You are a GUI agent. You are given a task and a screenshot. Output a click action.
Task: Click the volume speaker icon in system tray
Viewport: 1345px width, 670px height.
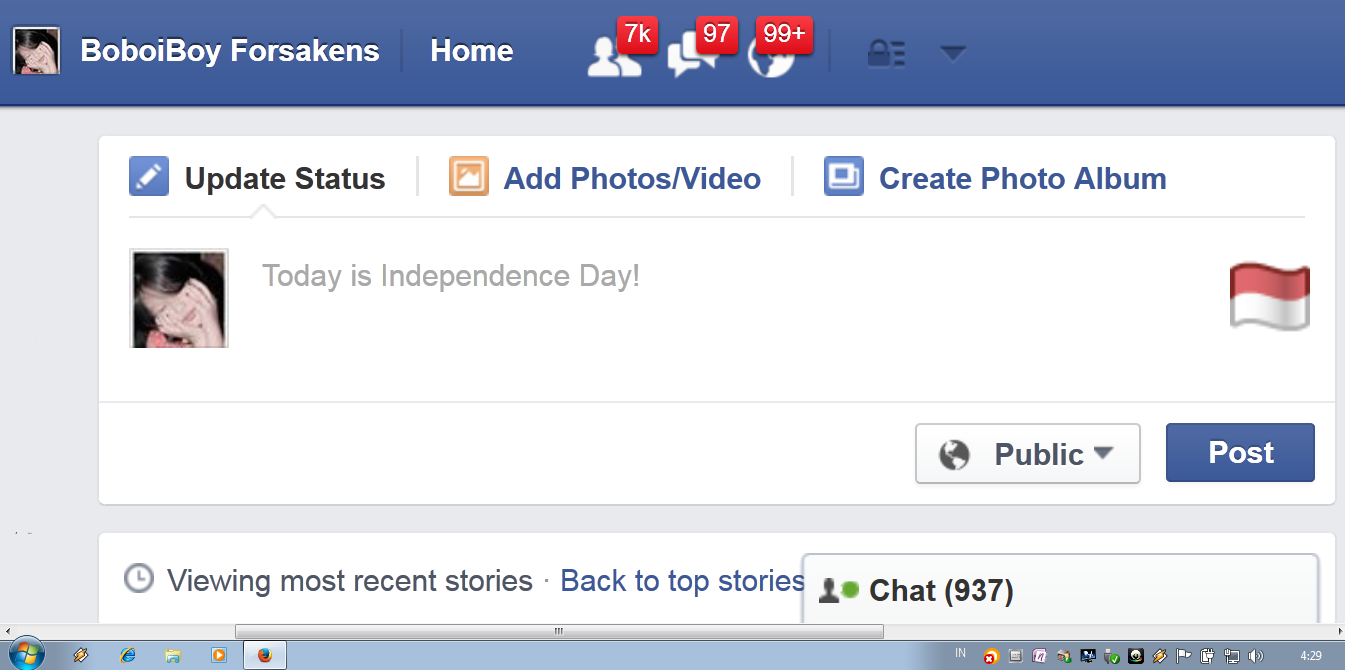[x=1256, y=656]
